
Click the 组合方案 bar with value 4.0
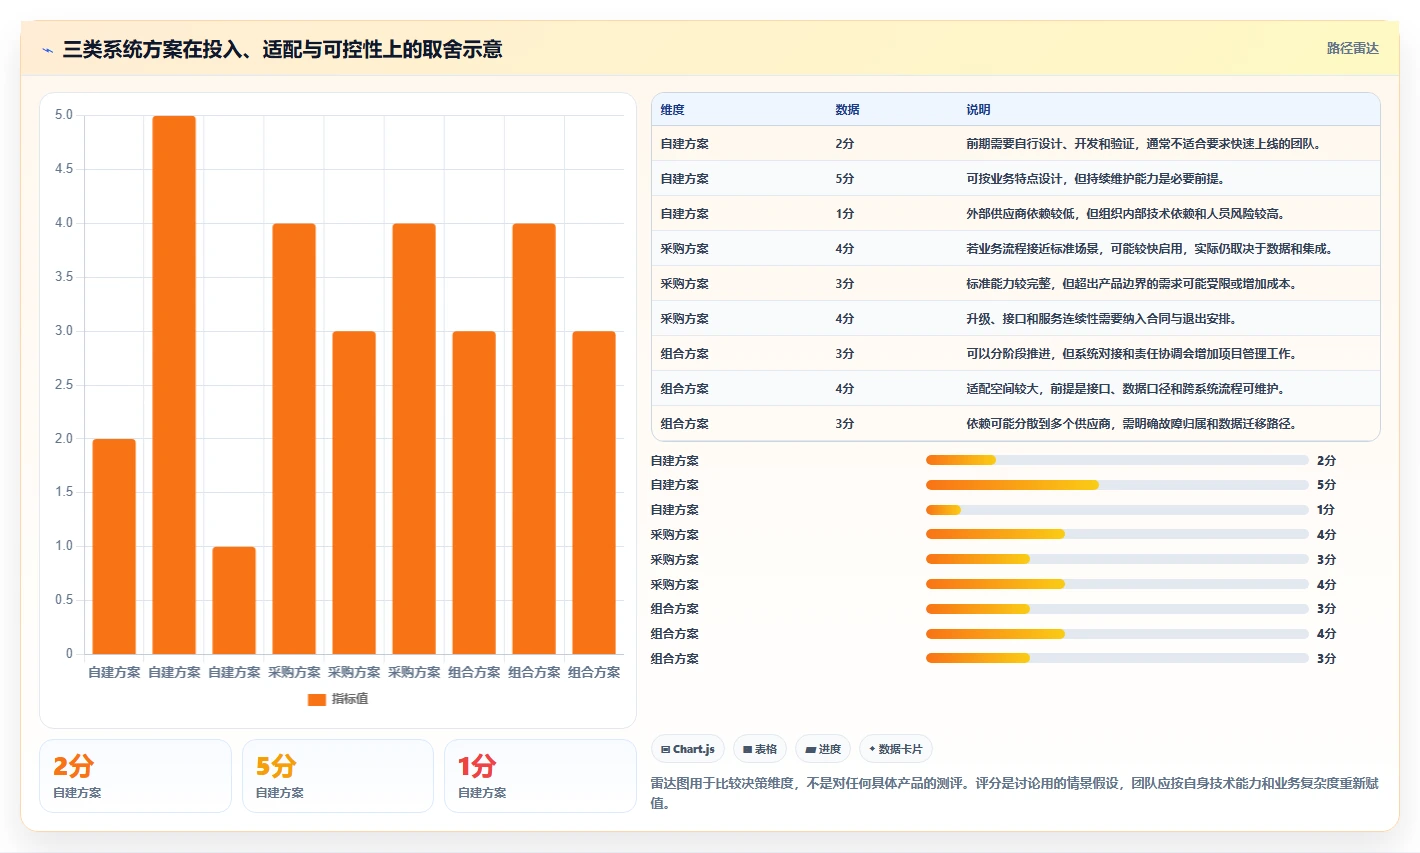point(534,439)
